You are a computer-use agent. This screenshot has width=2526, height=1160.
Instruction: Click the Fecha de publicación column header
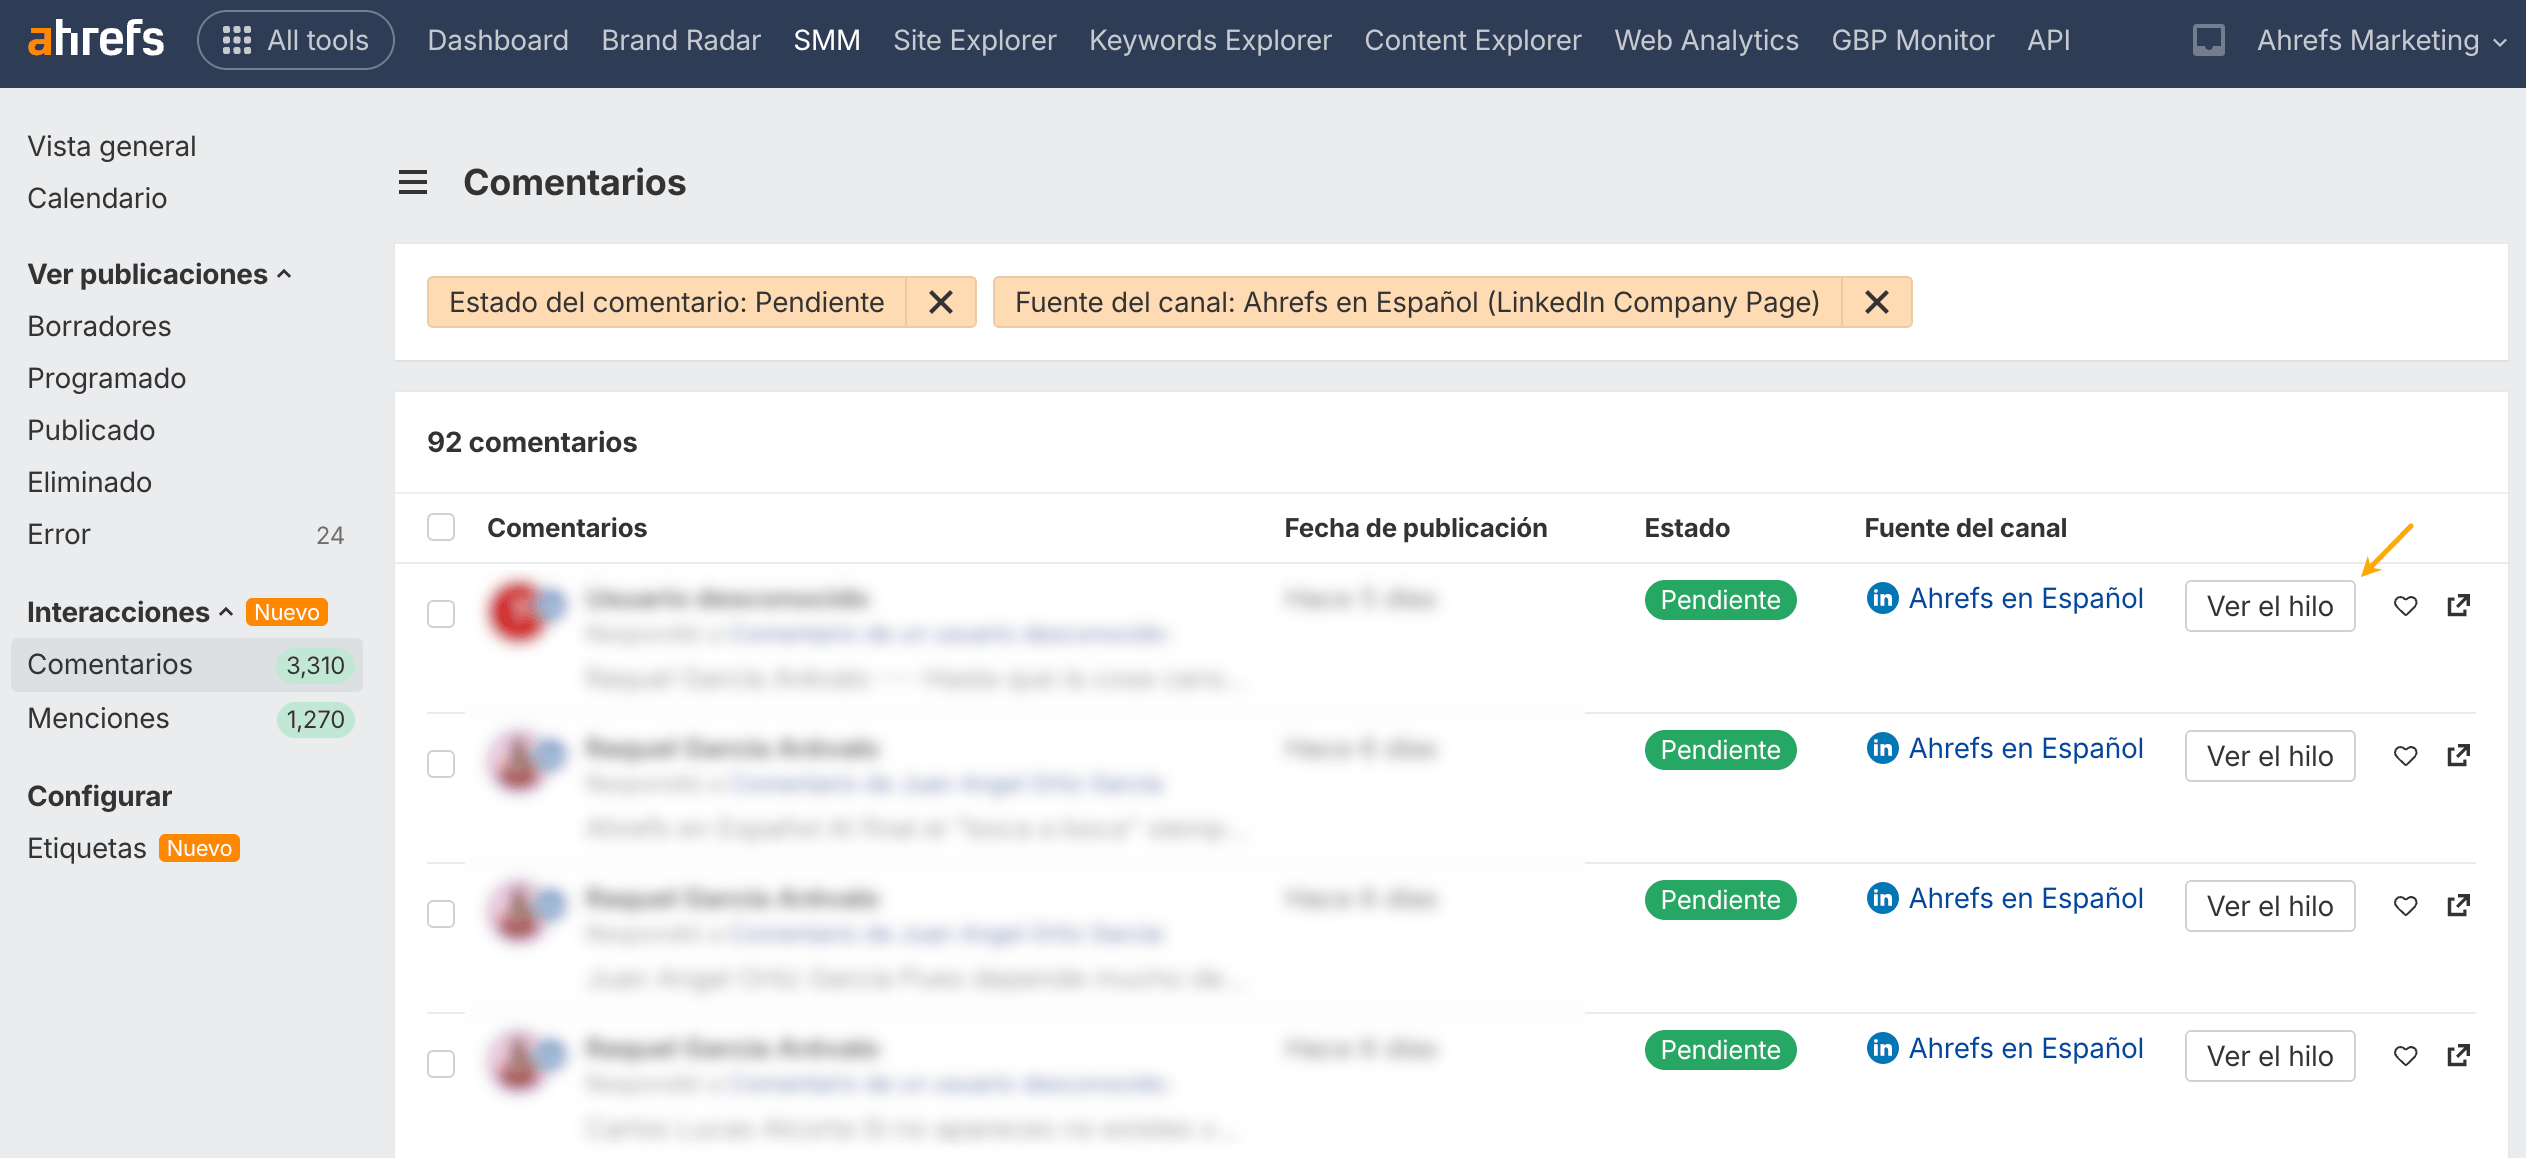[x=1415, y=528]
